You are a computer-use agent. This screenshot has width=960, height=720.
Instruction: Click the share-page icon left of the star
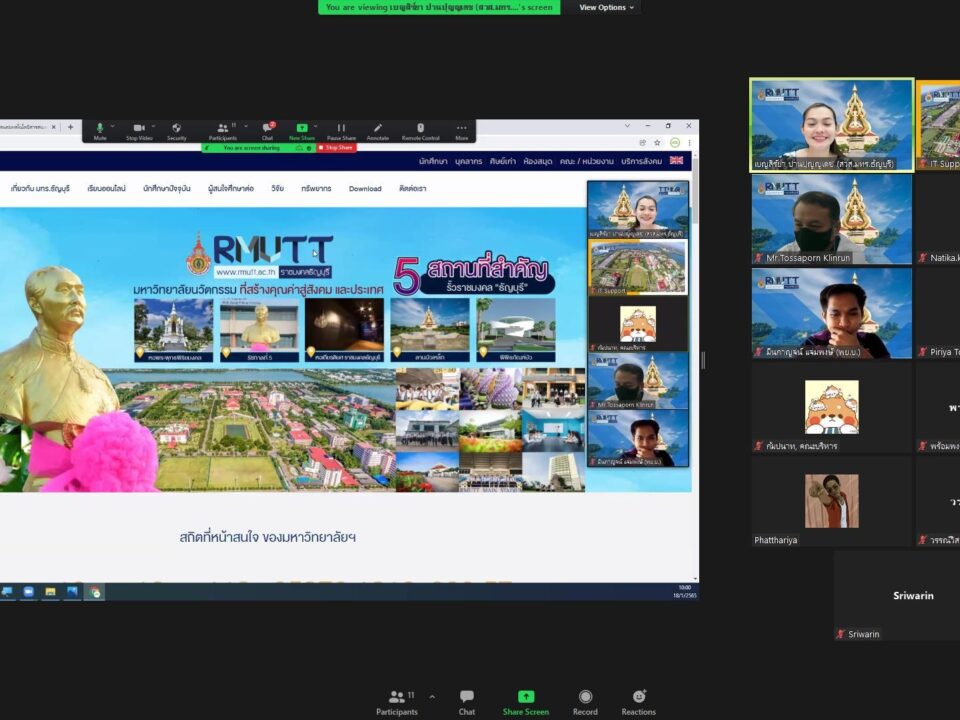tap(642, 143)
